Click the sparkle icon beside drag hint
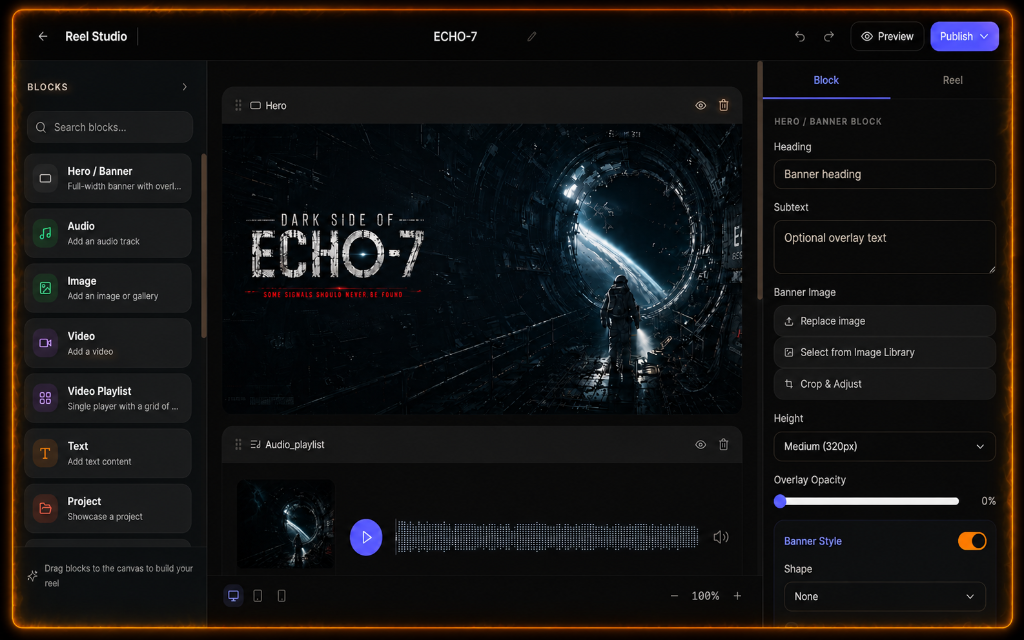This screenshot has height=640, width=1024. [x=33, y=575]
